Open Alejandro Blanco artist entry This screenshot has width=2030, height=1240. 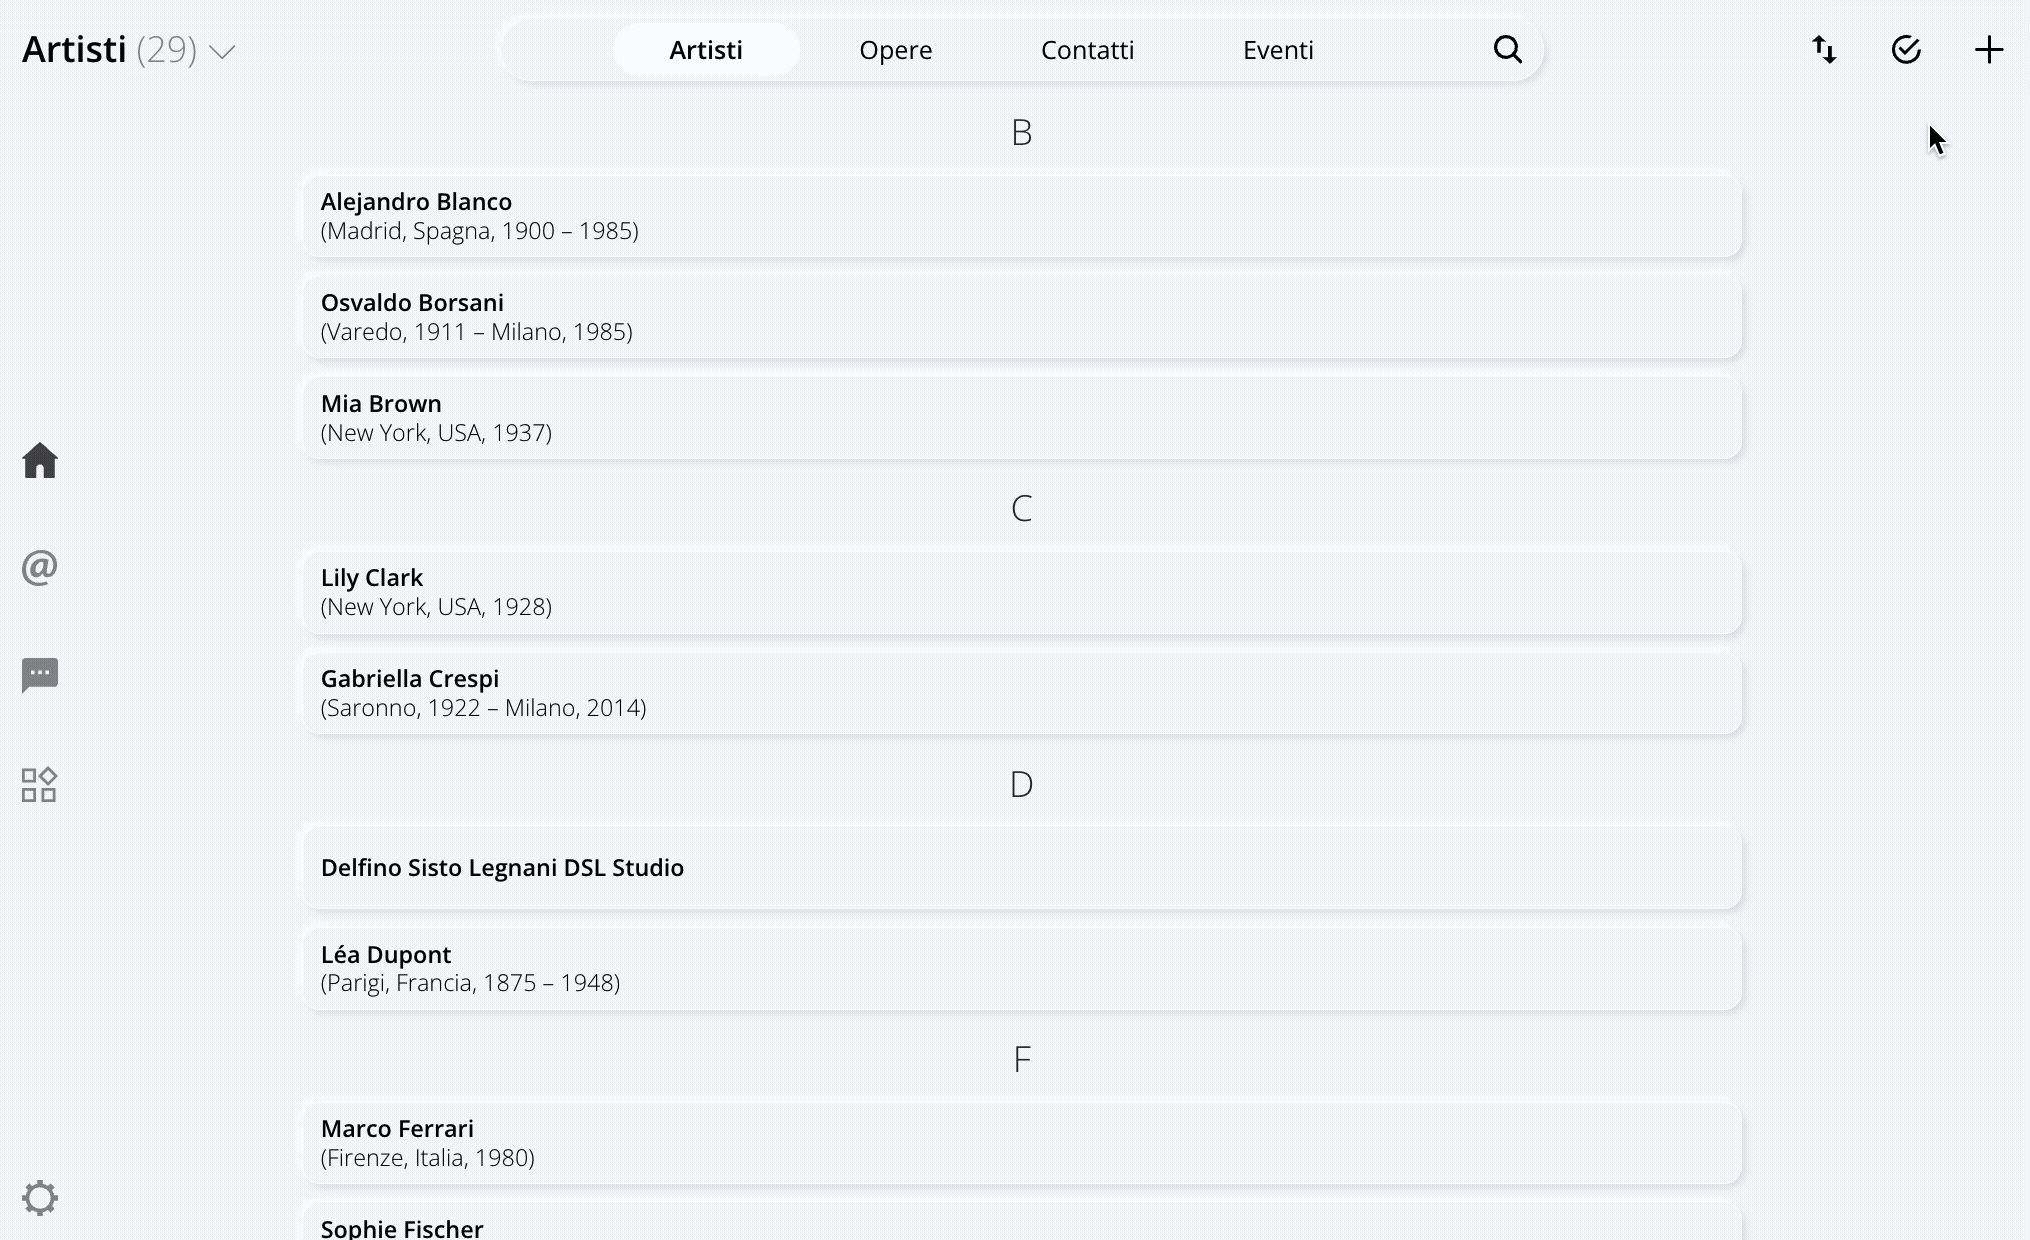click(x=1021, y=216)
